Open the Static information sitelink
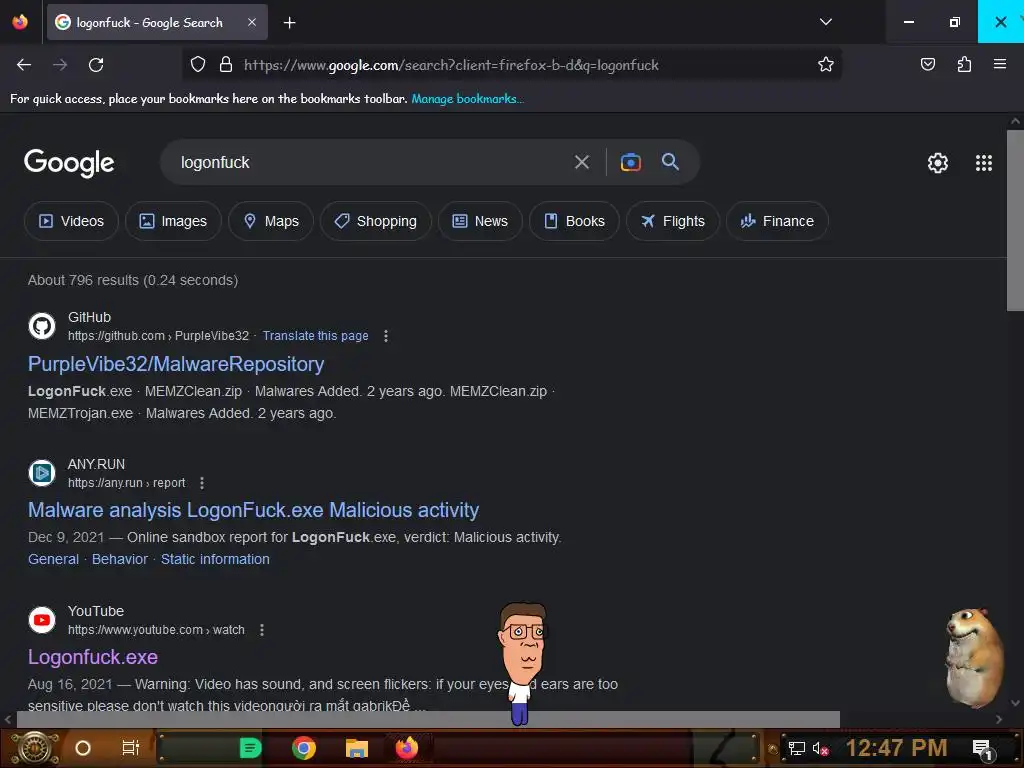The image size is (1024, 768). pos(215,559)
